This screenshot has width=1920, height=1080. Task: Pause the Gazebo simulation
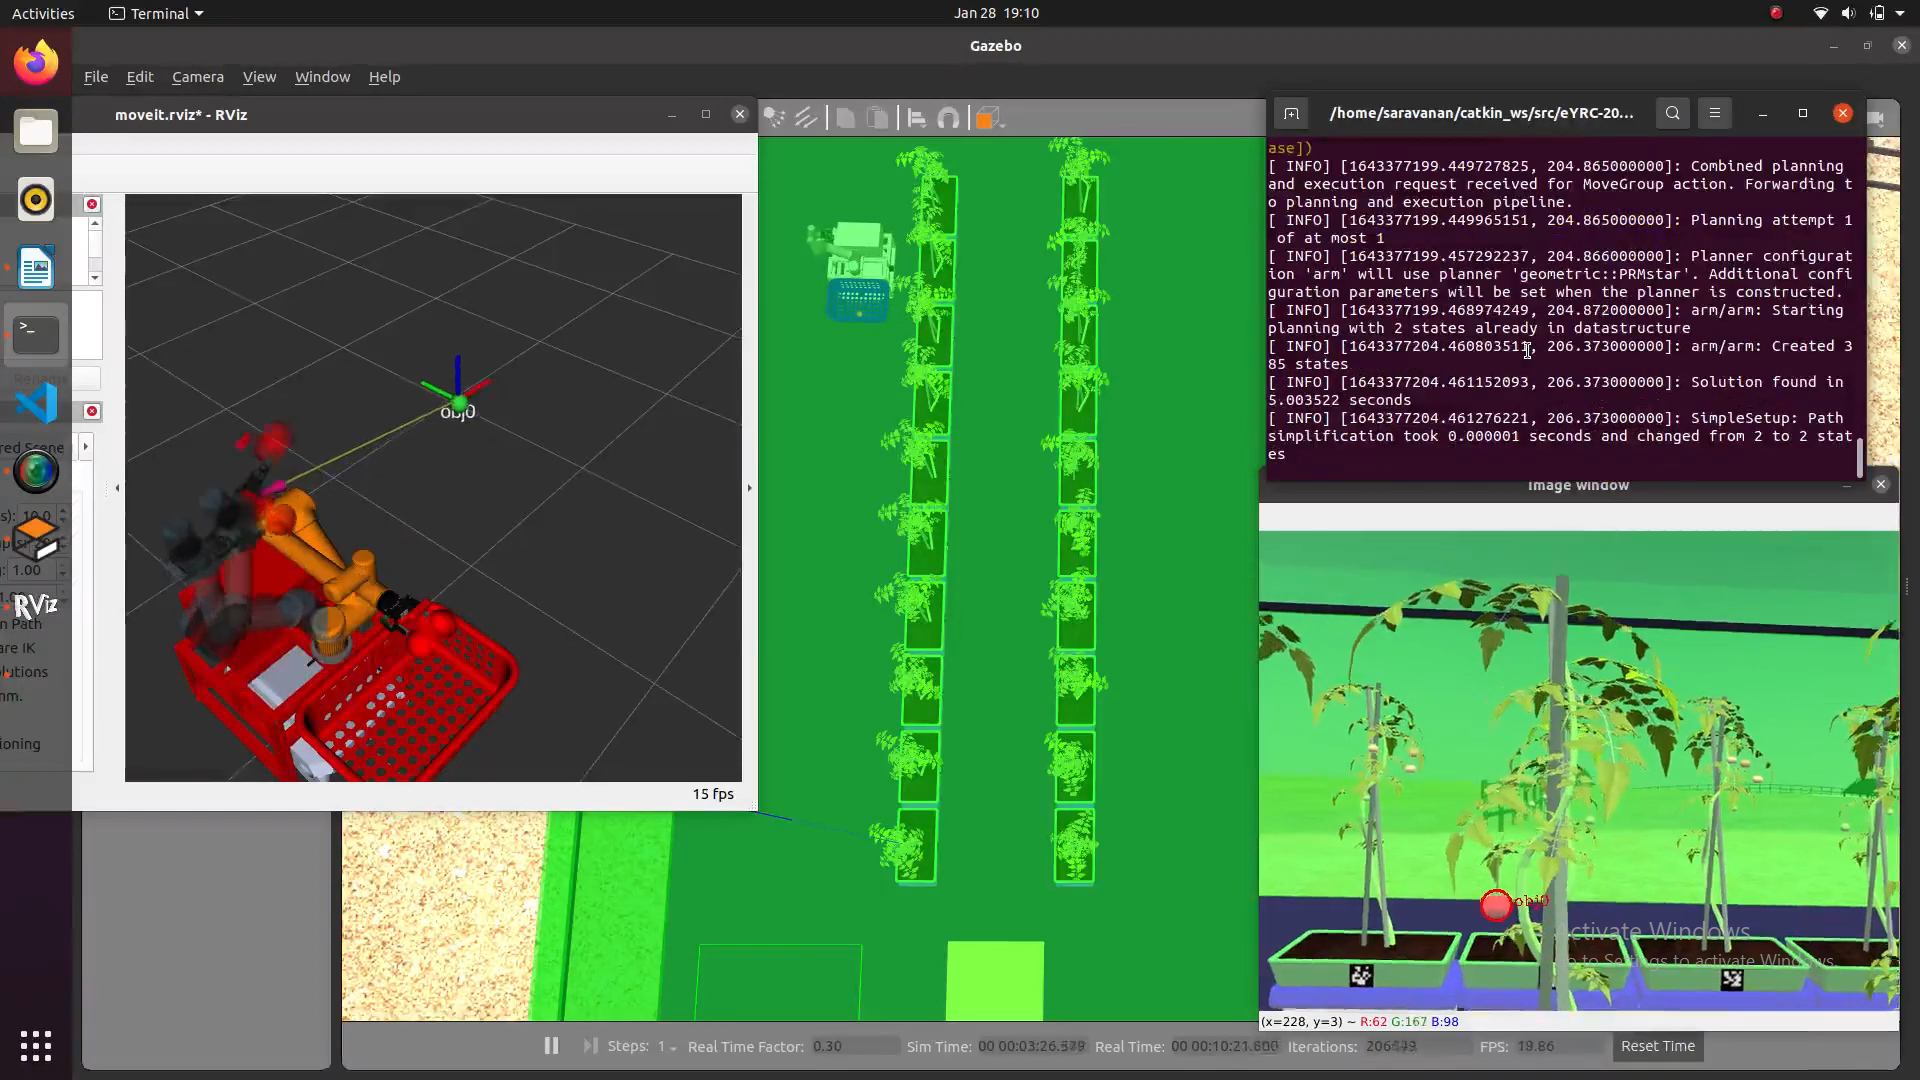point(551,1046)
